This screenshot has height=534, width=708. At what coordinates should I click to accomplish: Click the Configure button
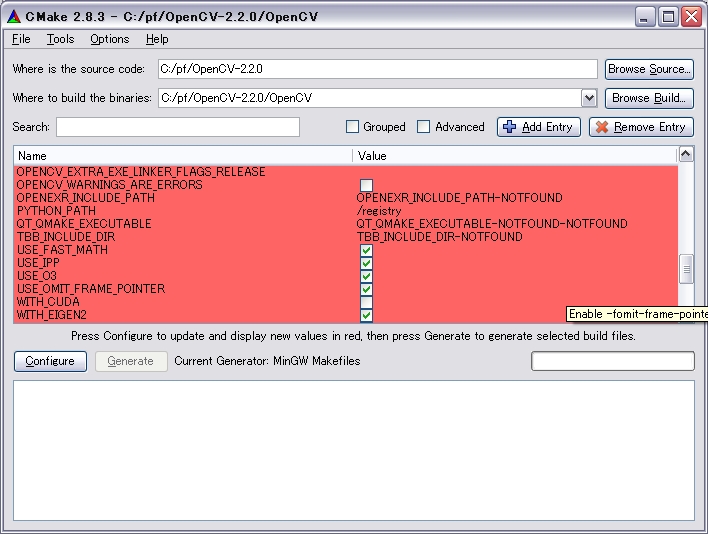(50, 361)
